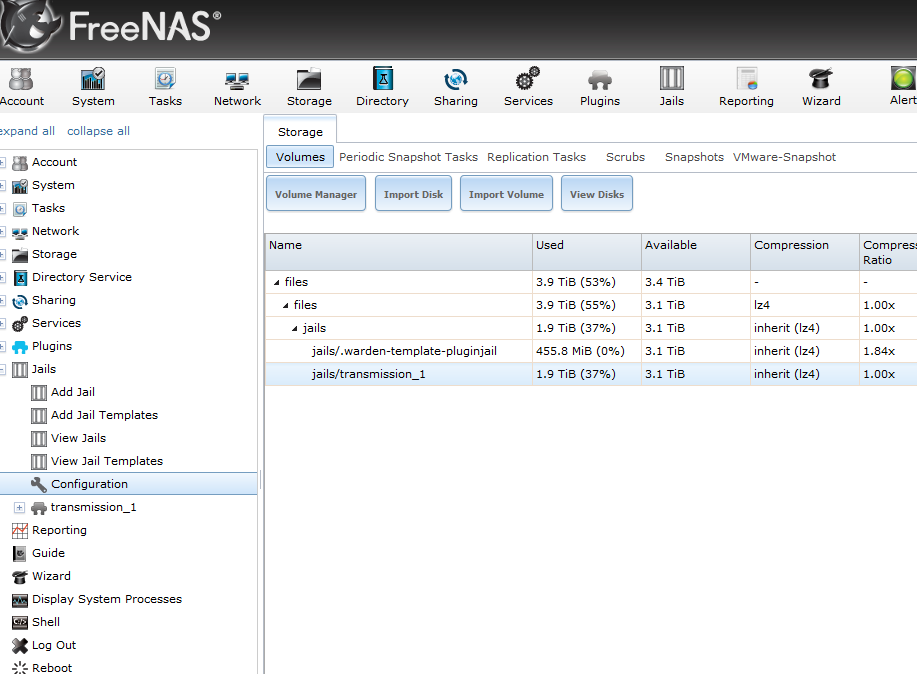Click the Directory Service icon in sidebar
Image resolution: width=917 pixels, height=674 pixels.
click(x=20, y=278)
